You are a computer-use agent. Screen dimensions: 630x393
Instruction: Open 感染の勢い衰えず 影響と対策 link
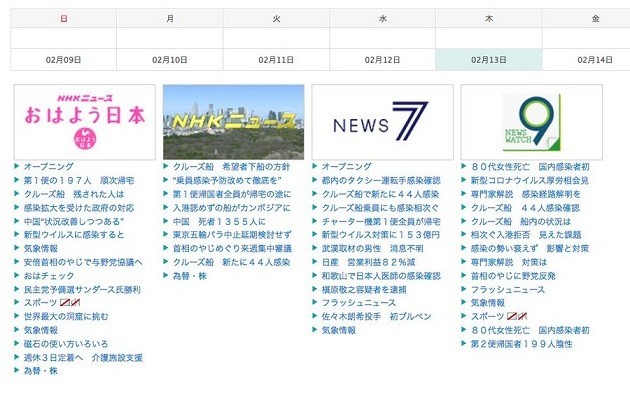[x=530, y=249]
